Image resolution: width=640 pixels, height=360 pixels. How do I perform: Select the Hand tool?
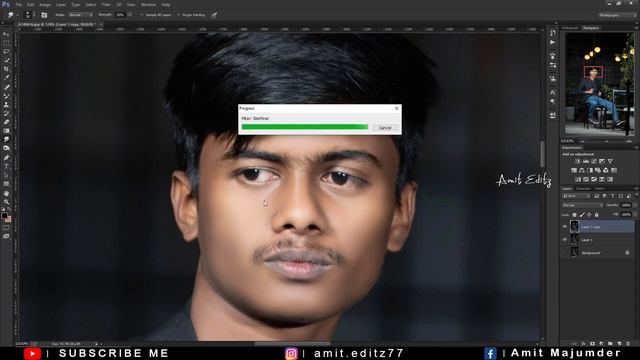coord(6,193)
